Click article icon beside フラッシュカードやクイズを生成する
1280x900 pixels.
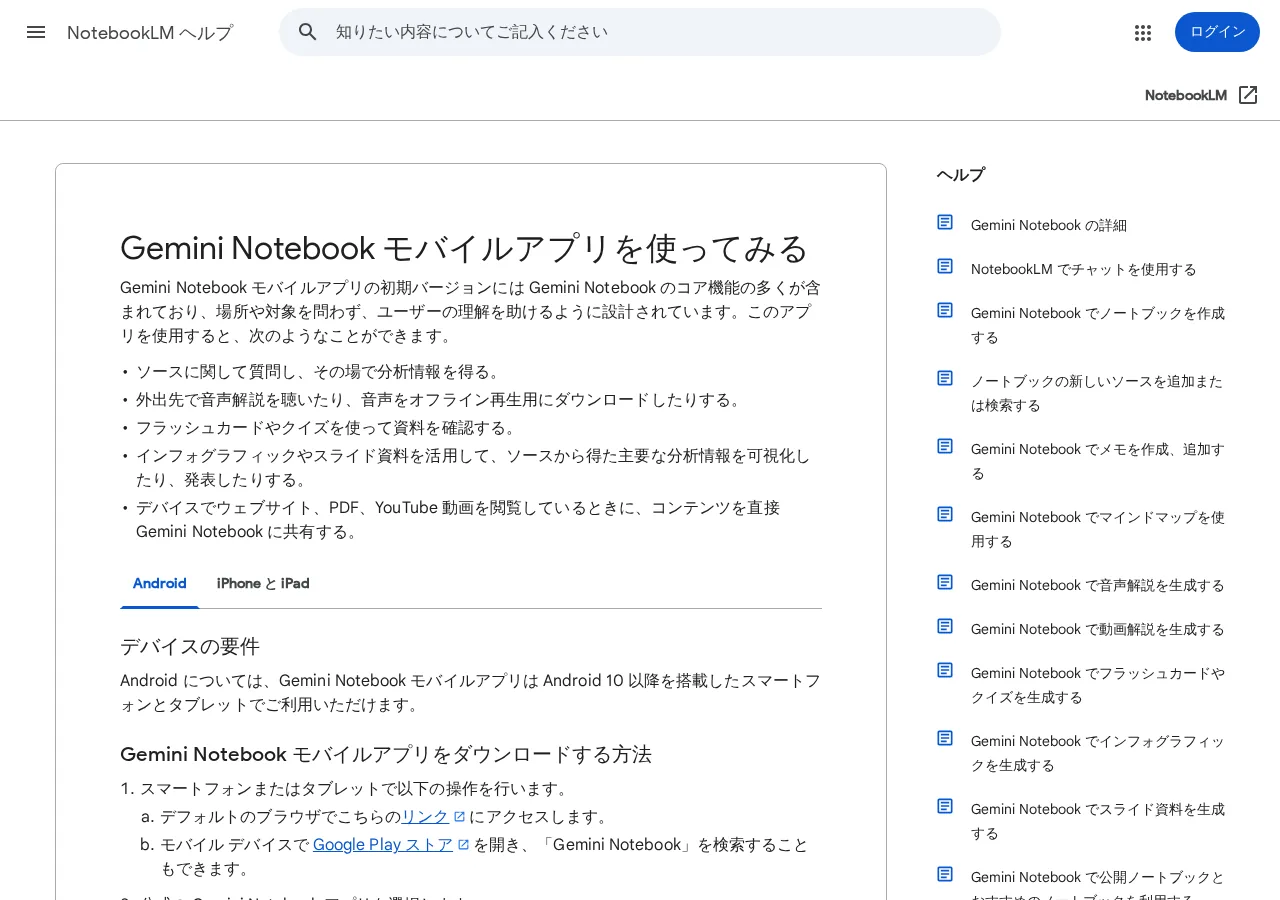945,670
